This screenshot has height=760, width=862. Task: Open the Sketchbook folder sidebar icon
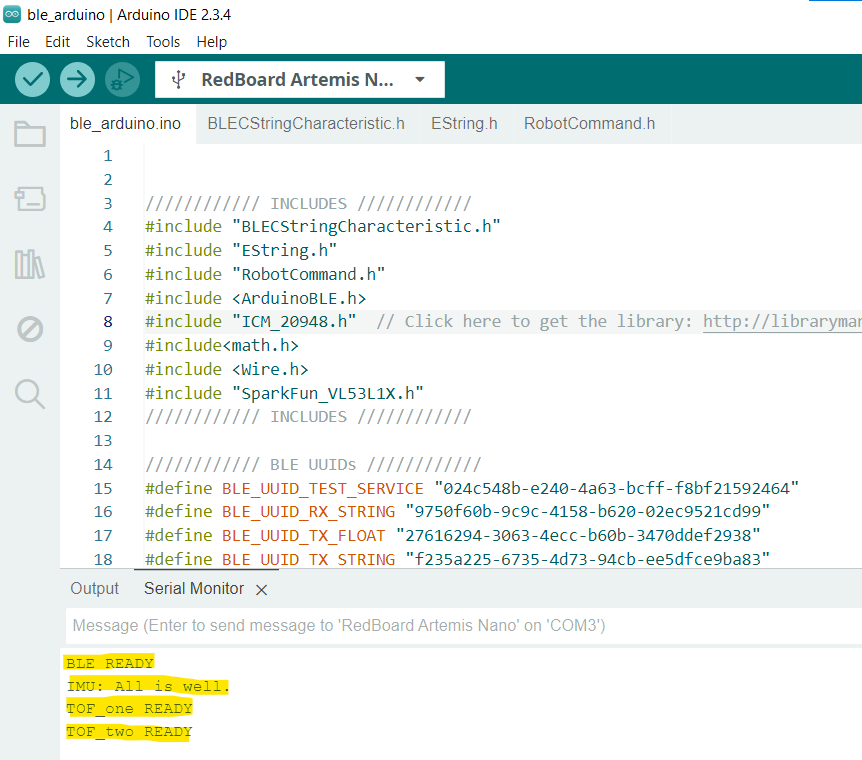(x=30, y=134)
